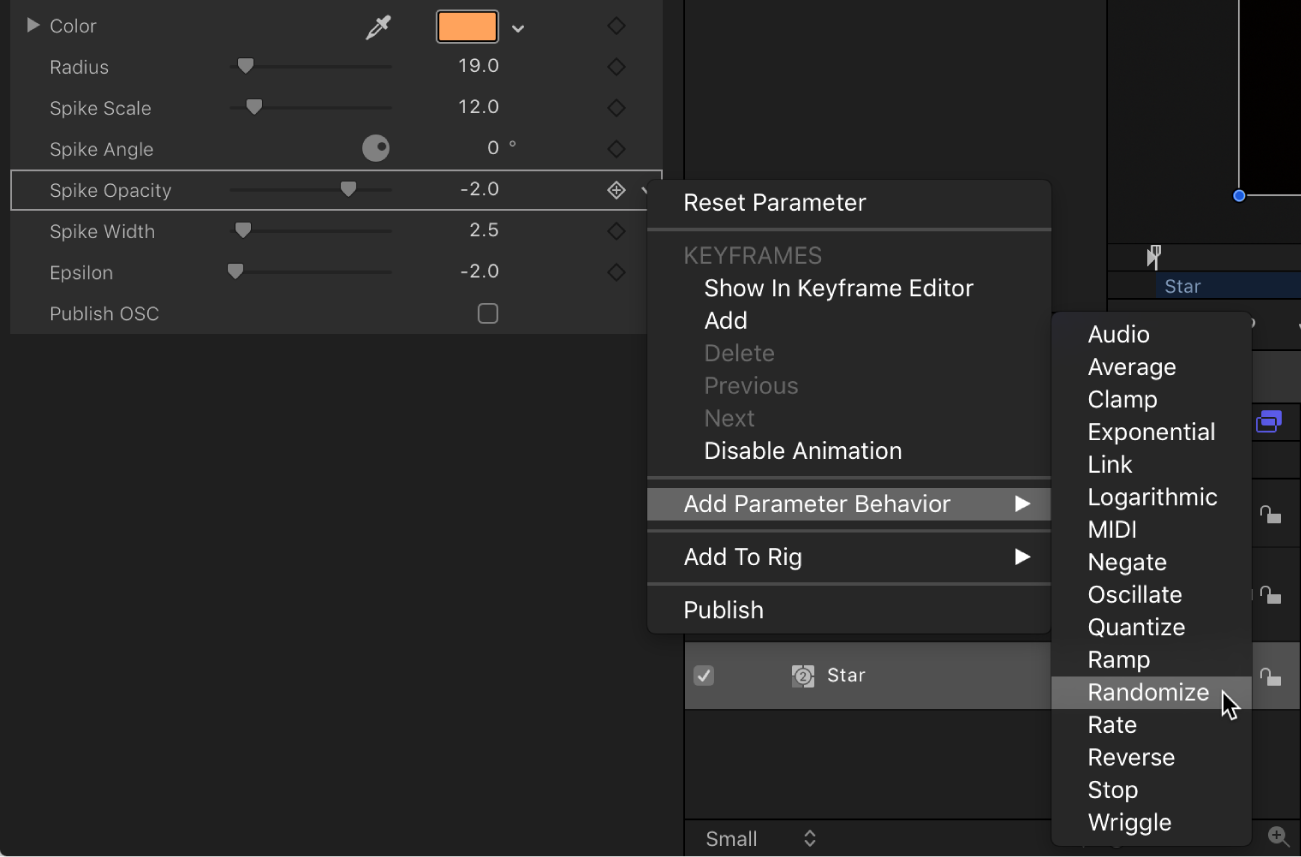The image size is (1301, 857).
Task: Expand the Color parameter disclosure triangle
Action: coord(31,26)
